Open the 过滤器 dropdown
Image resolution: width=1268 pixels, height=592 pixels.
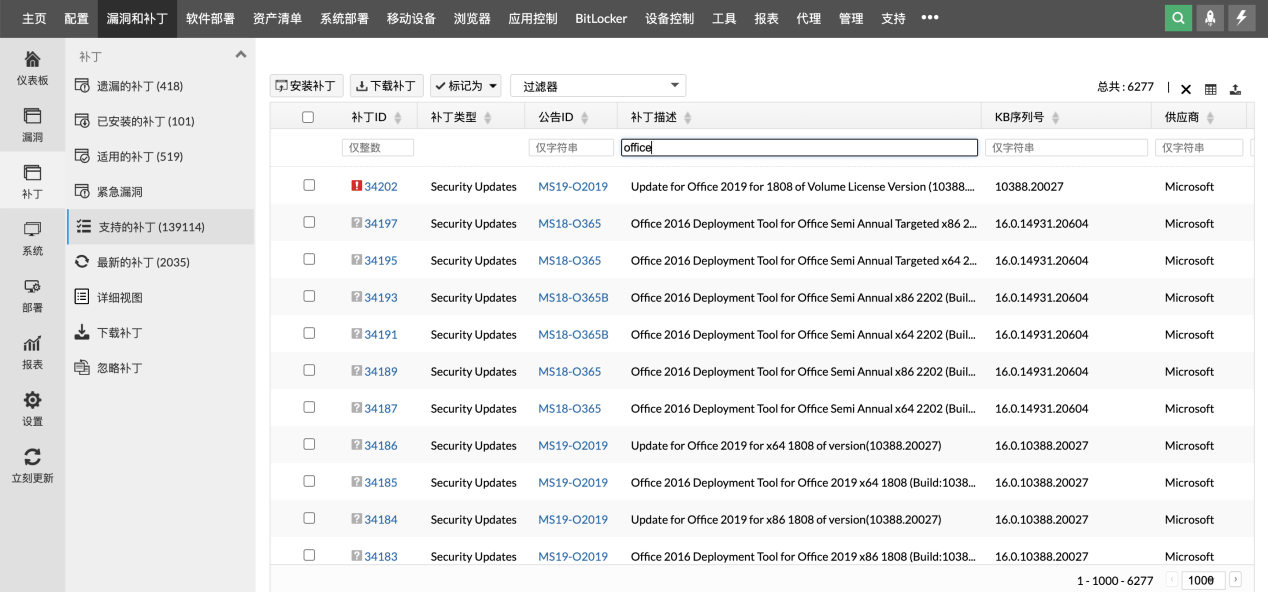click(x=597, y=85)
